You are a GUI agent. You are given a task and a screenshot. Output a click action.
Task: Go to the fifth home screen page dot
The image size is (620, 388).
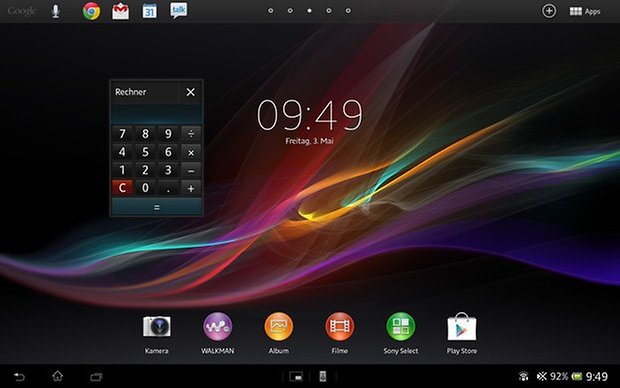click(348, 11)
